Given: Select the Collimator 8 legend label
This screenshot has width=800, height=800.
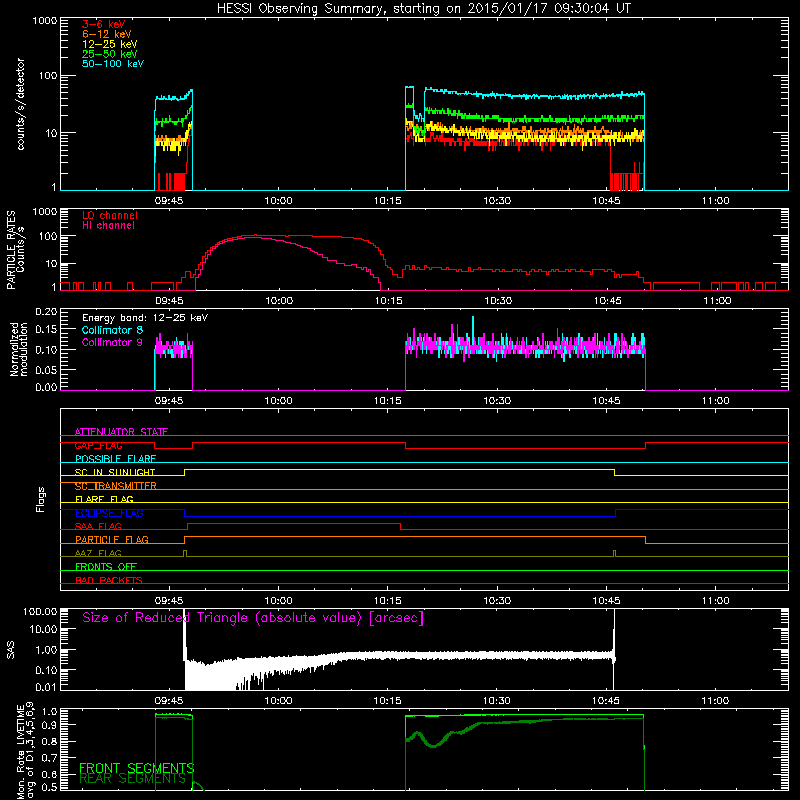Looking at the screenshot, I should pos(112,330).
